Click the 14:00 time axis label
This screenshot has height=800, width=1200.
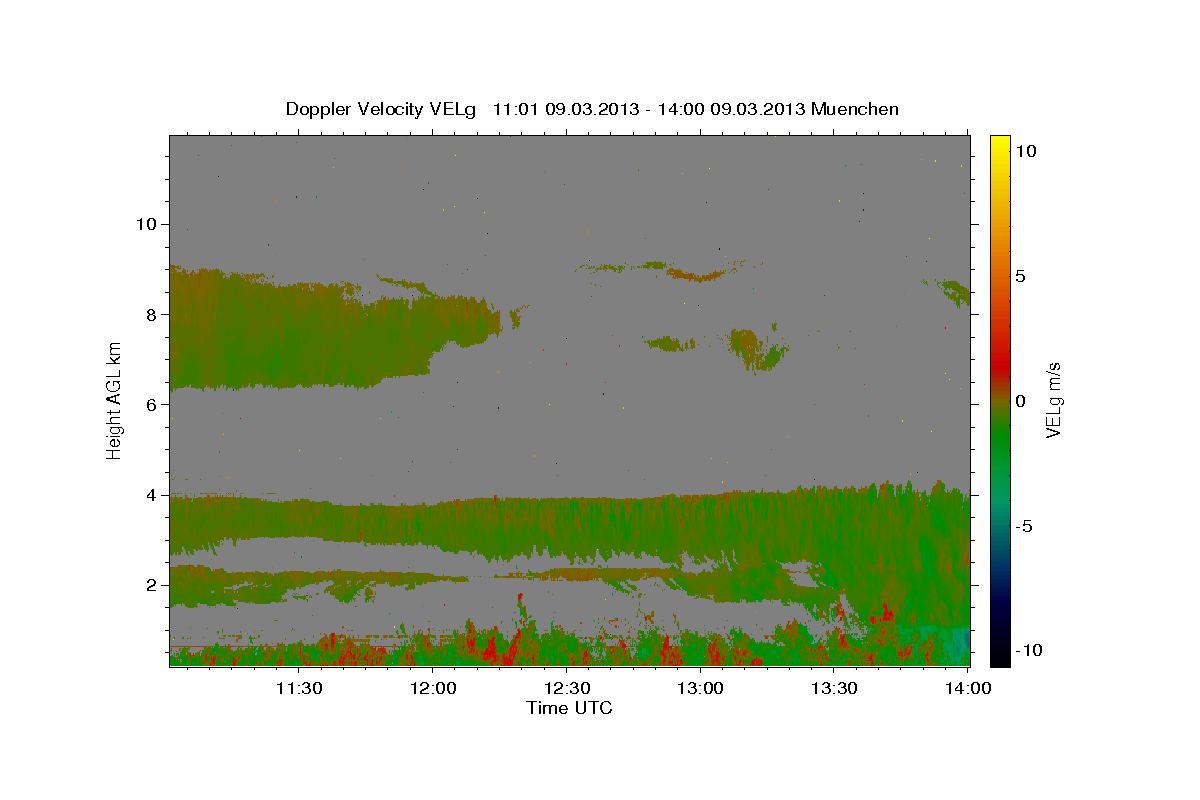tap(969, 688)
